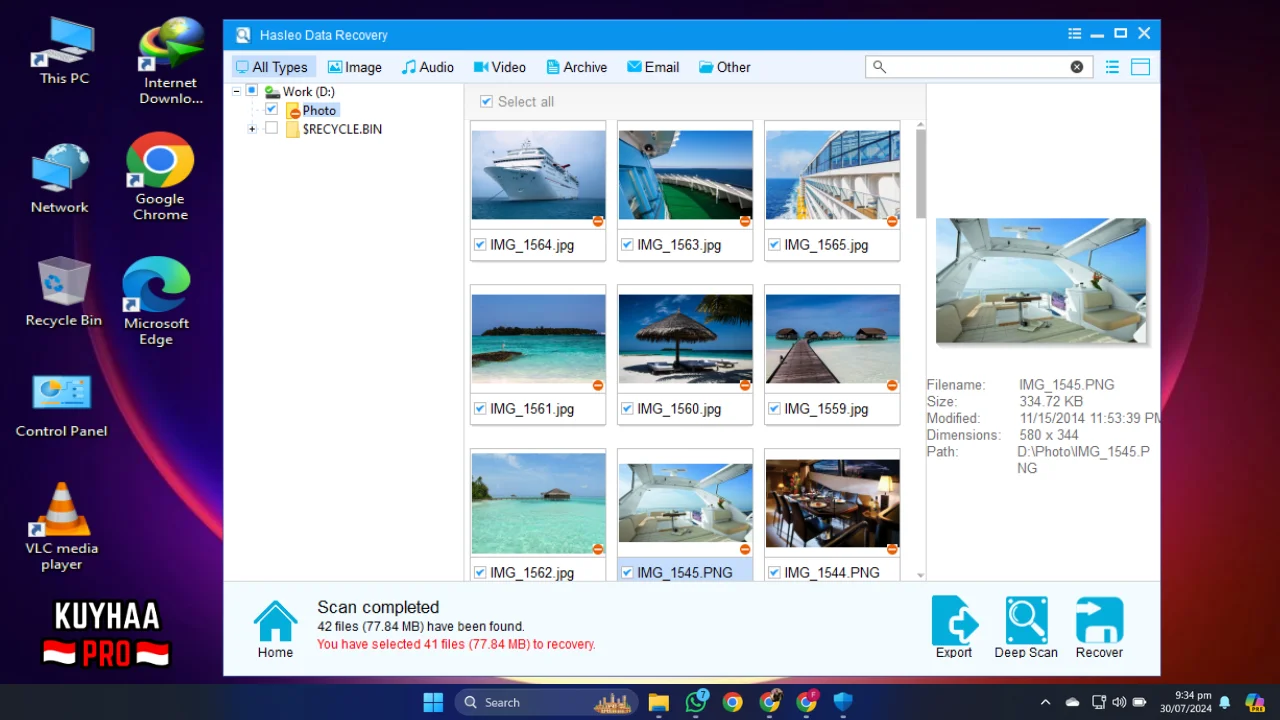Open File Explorer from taskbar
Viewport: 1280px width, 720px height.
(658, 702)
